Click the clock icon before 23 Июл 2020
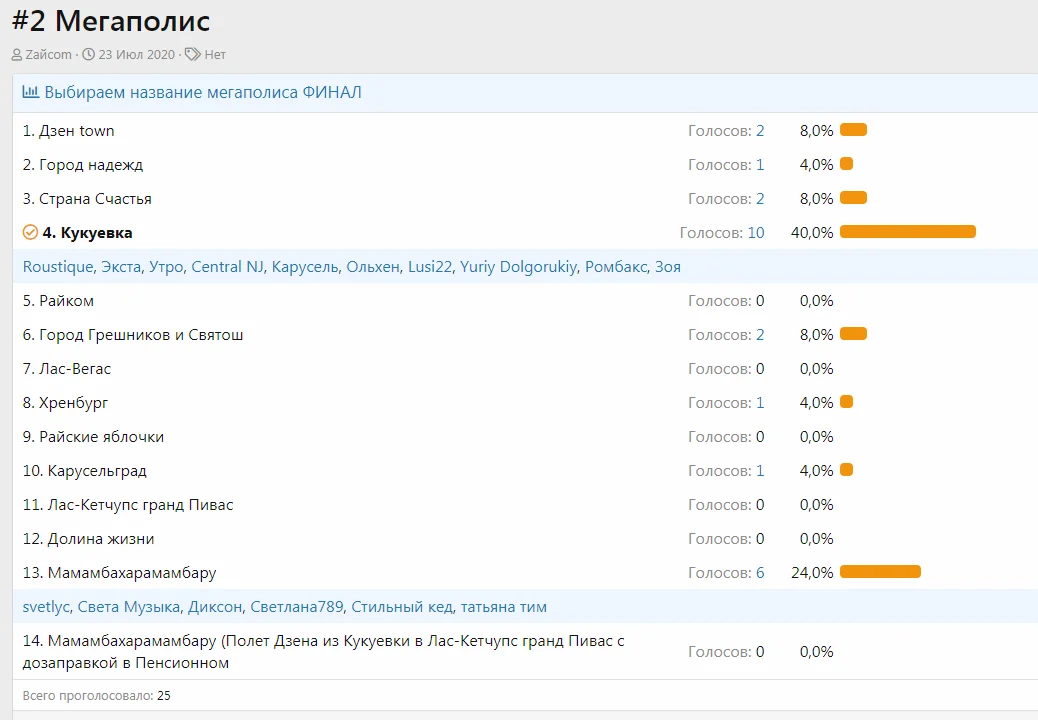1038x720 pixels. 88,54
